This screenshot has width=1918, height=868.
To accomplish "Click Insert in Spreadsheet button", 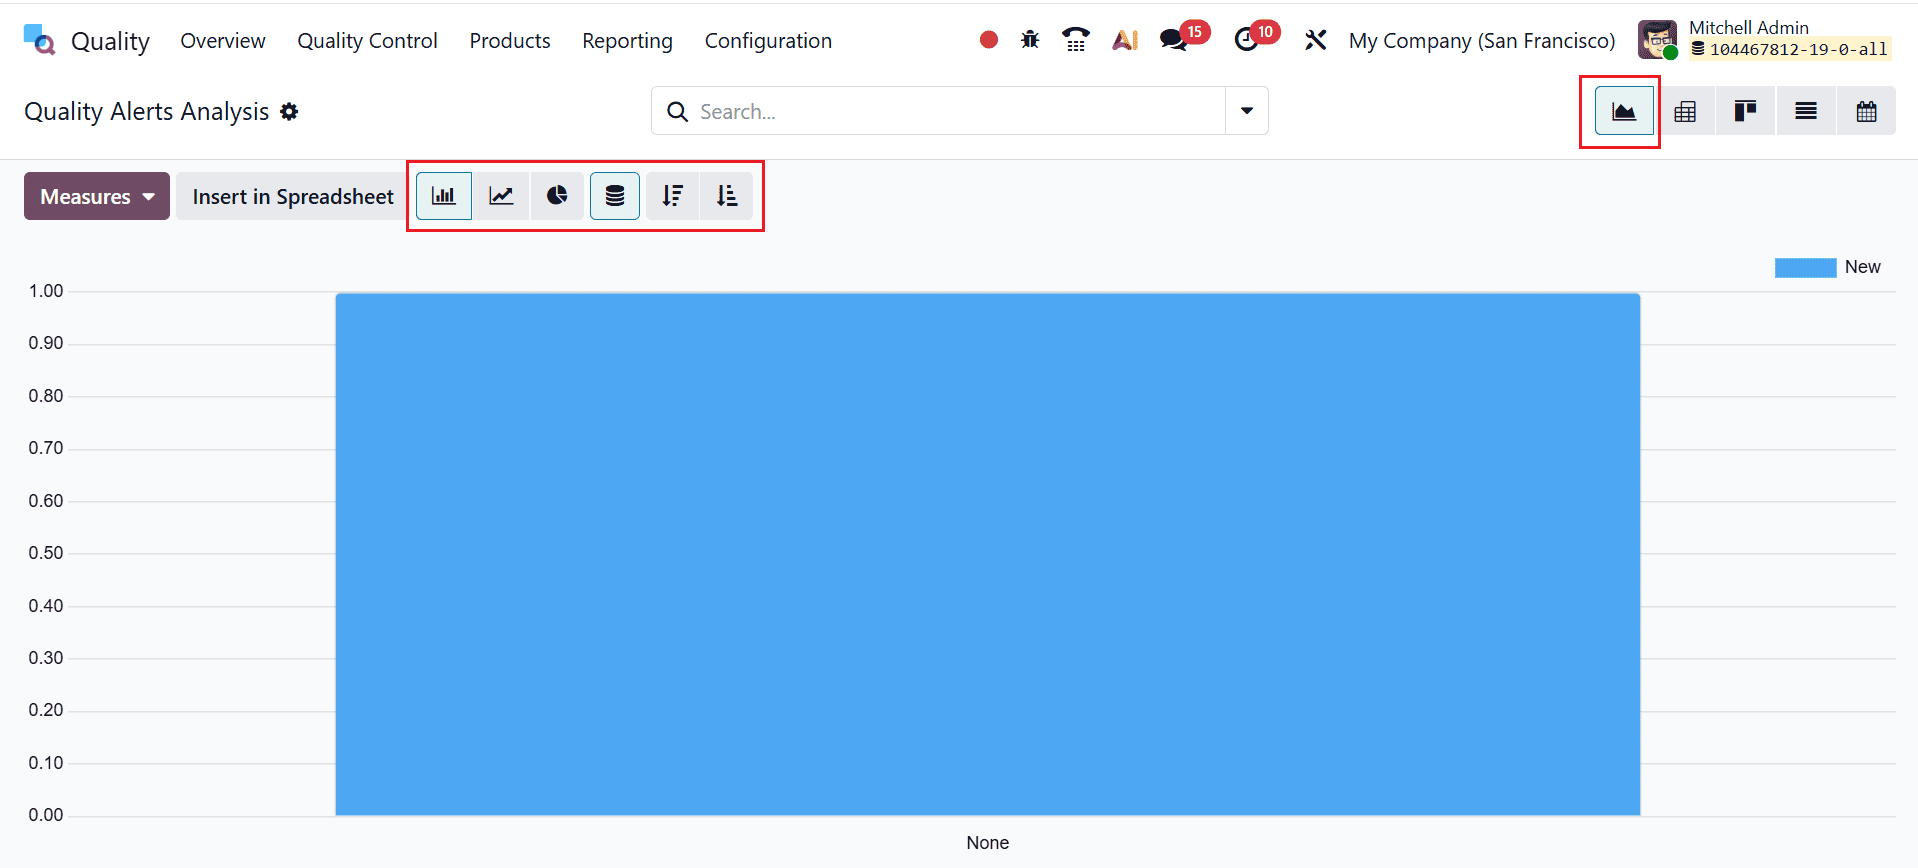I will click(293, 196).
